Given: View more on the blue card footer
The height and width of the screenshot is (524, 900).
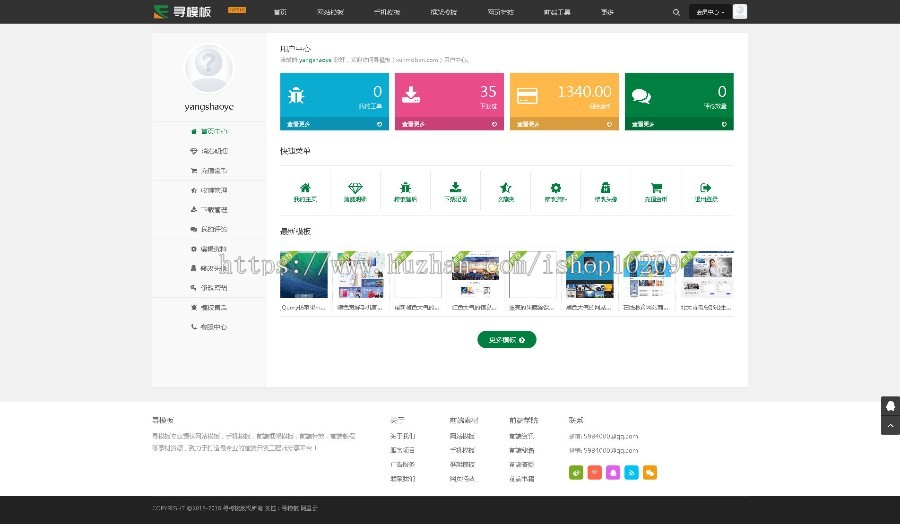Looking at the screenshot, I should pos(334,124).
